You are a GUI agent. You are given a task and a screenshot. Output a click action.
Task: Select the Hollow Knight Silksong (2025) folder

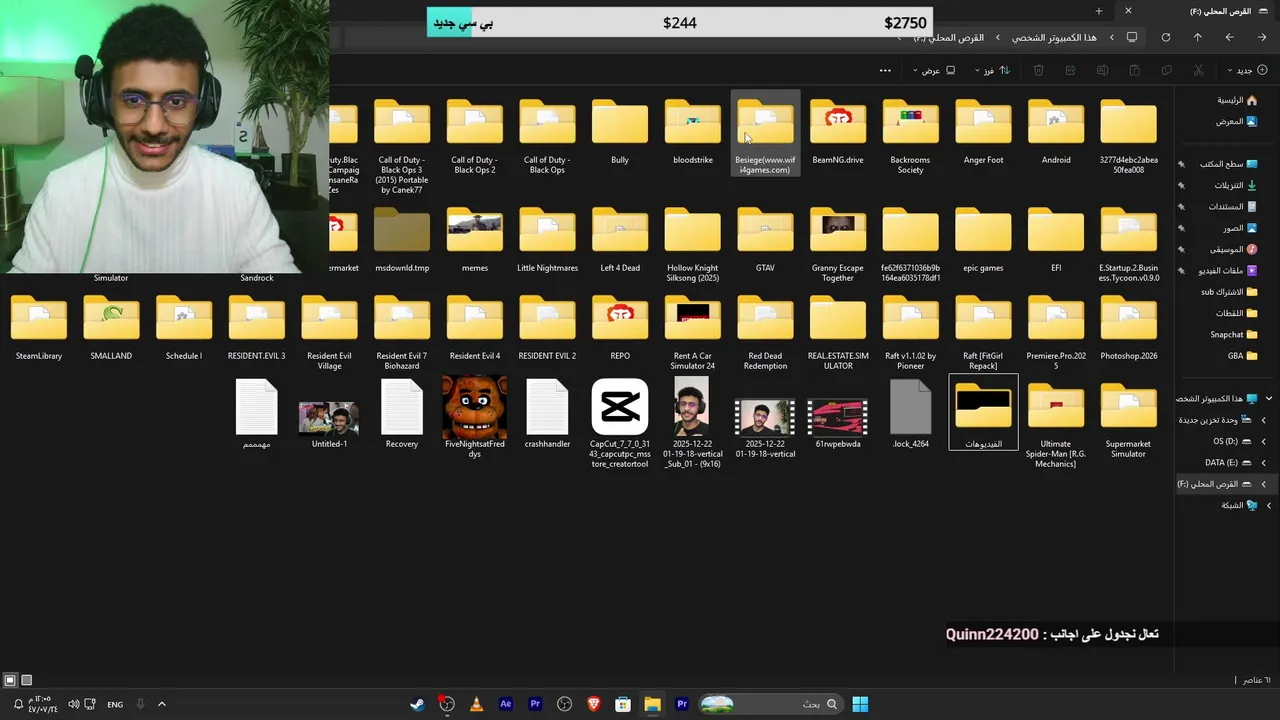(693, 245)
